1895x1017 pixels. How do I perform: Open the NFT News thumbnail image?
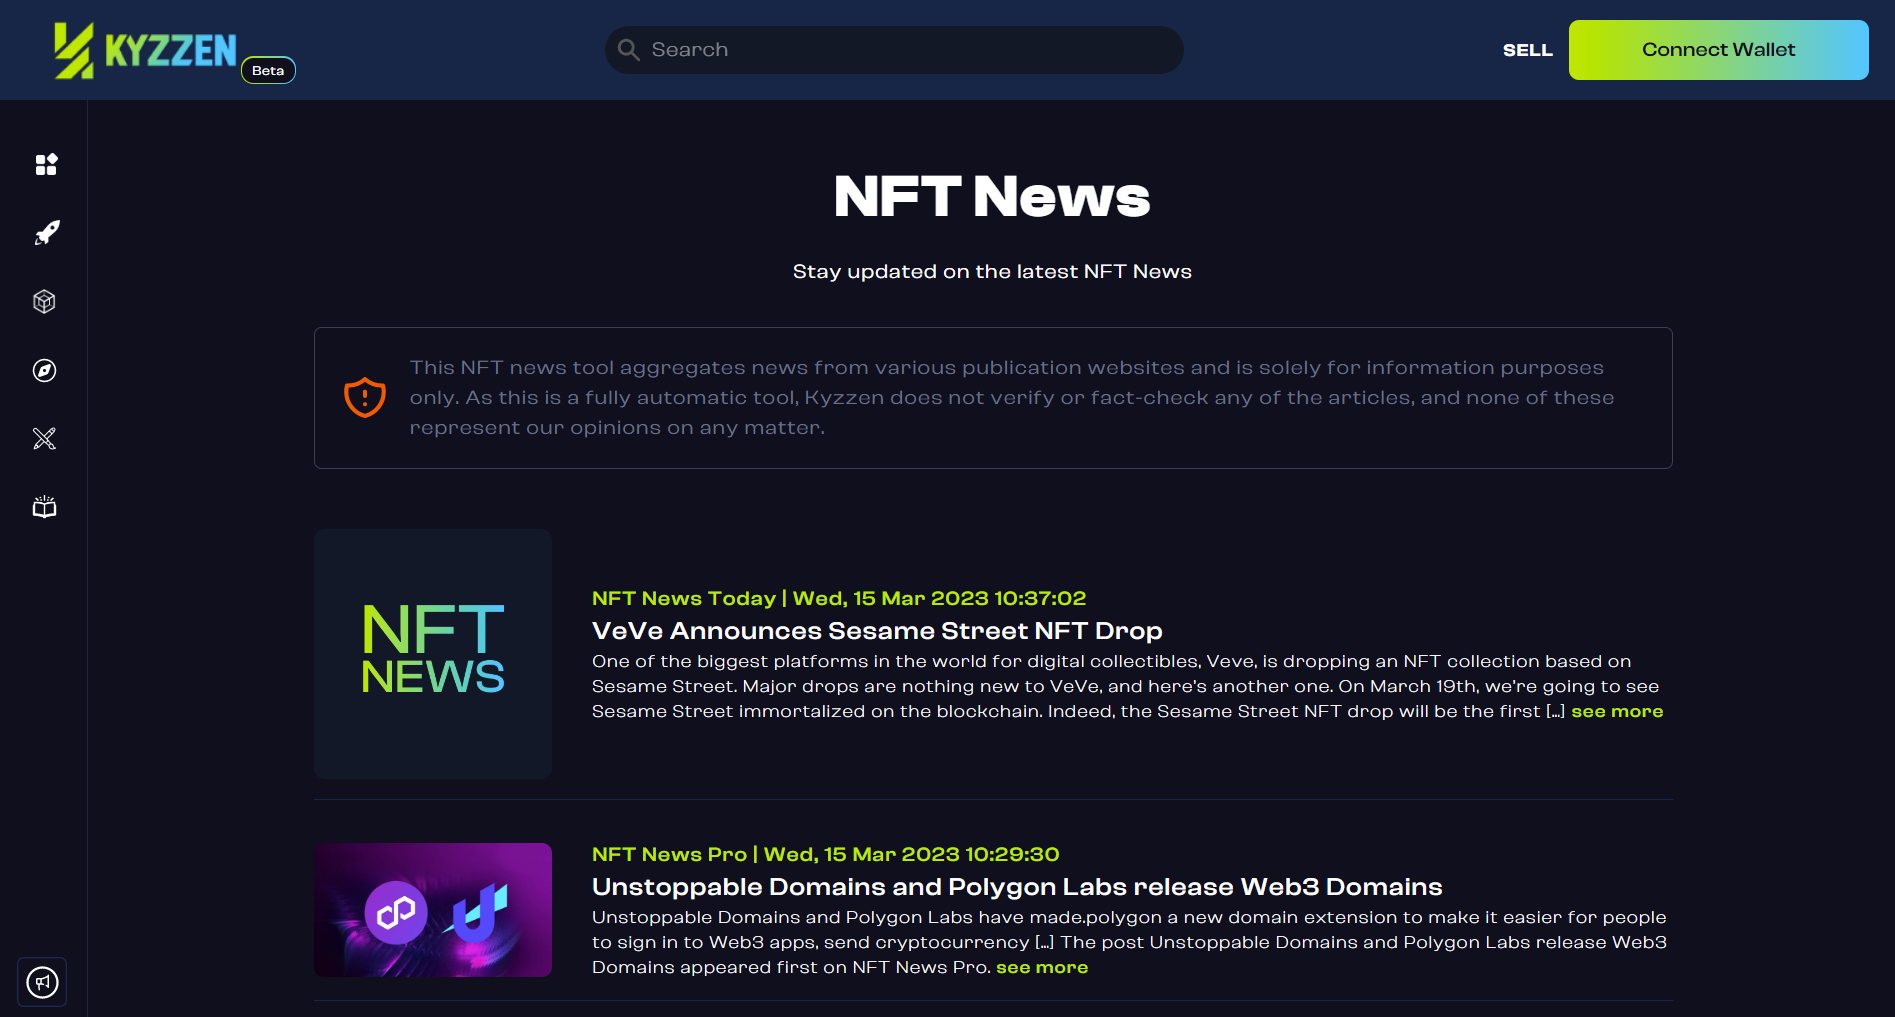433,653
